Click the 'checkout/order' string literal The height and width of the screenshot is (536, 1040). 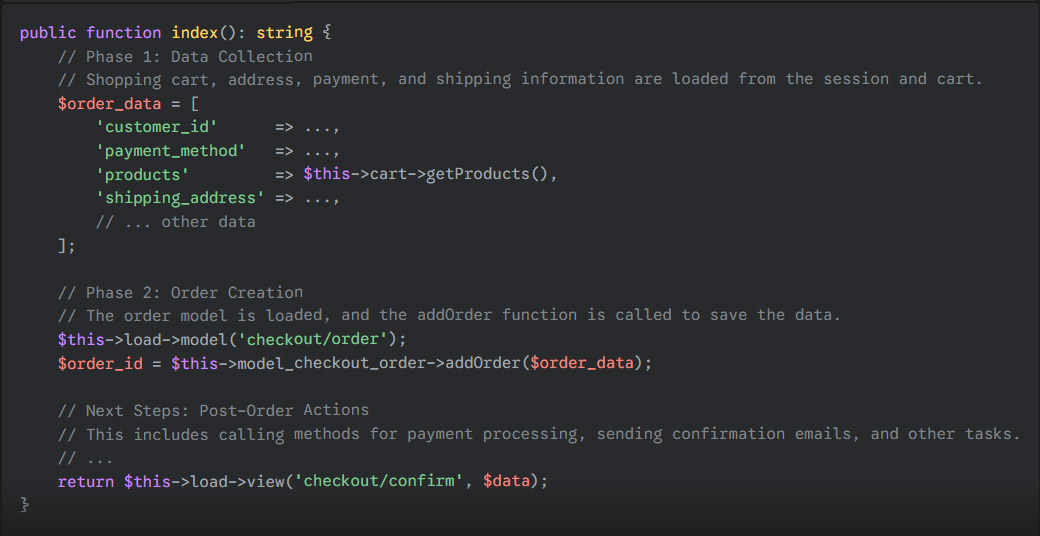tap(317, 339)
